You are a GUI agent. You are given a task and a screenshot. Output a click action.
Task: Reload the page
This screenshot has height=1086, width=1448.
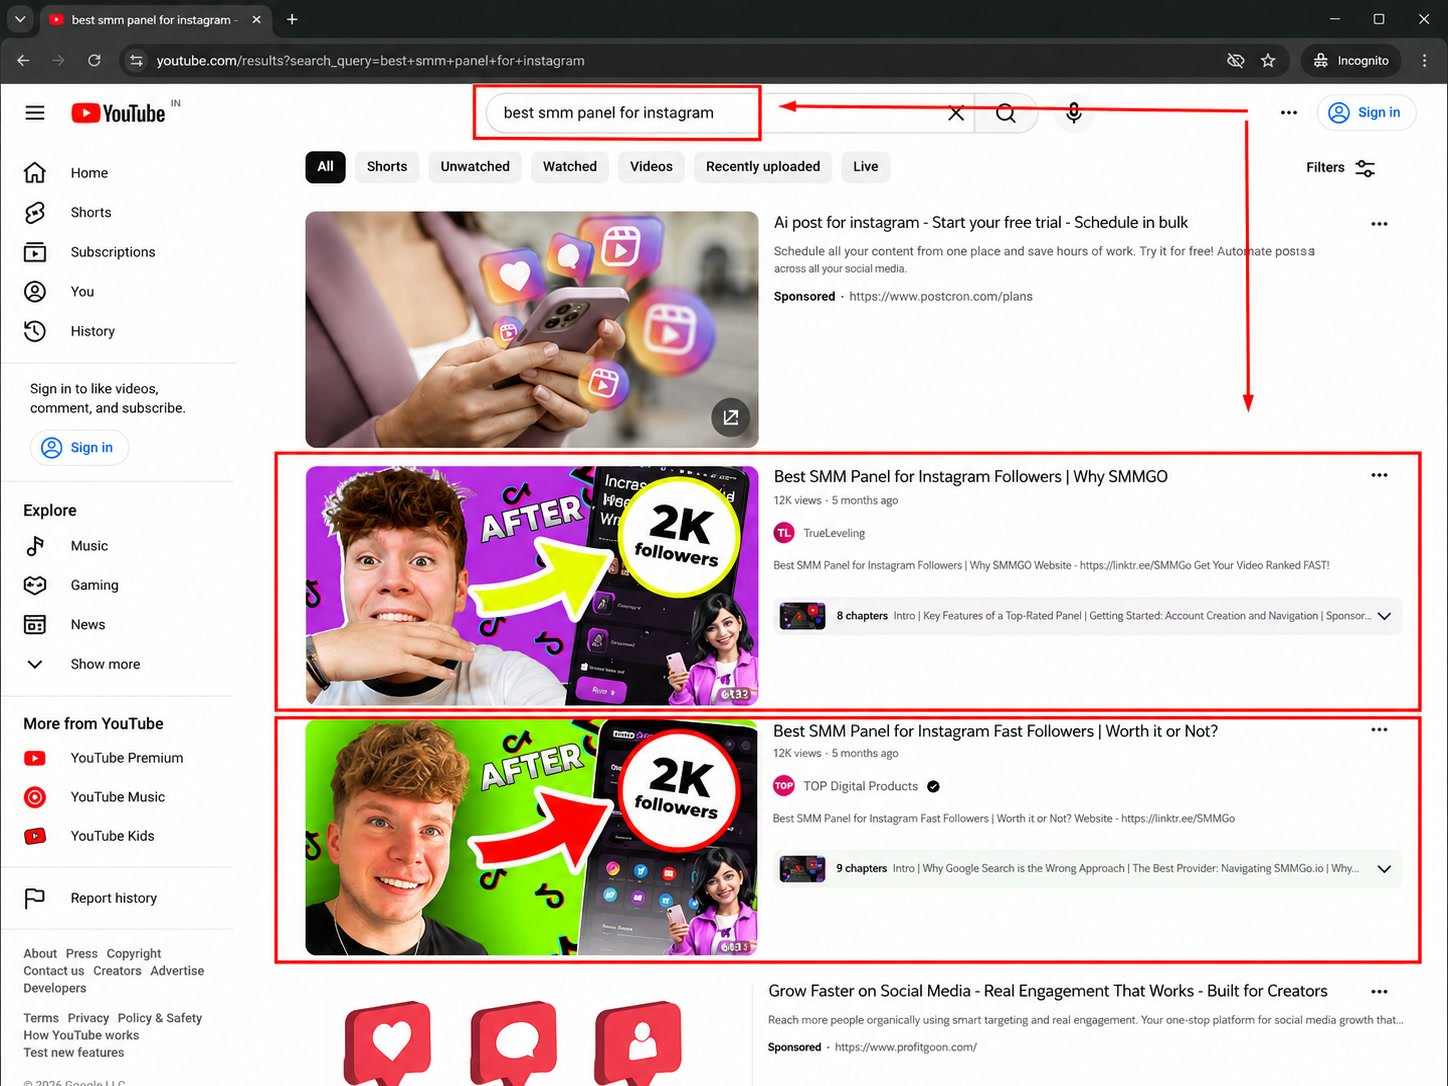[x=94, y=61]
